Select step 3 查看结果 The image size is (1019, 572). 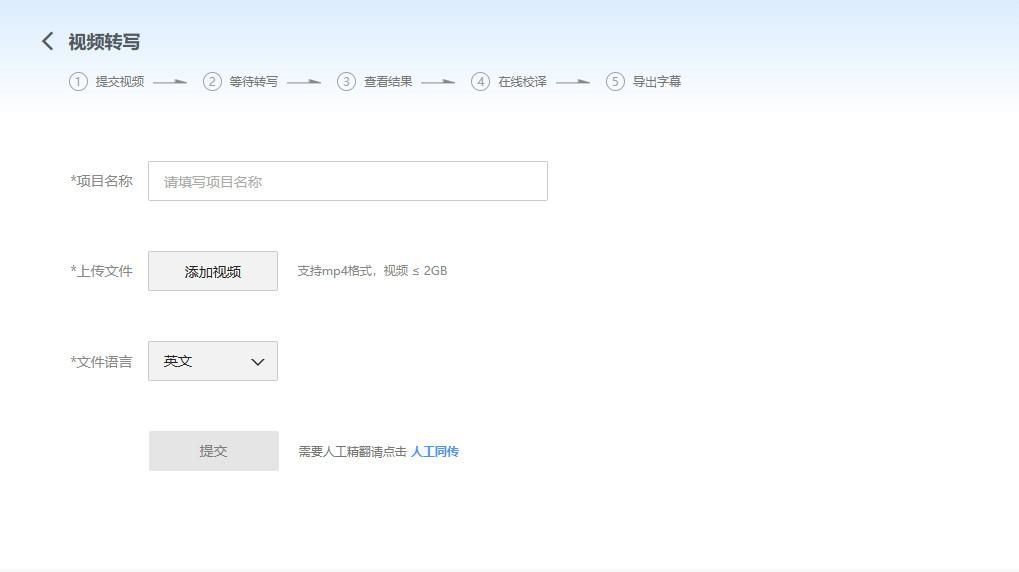(375, 82)
